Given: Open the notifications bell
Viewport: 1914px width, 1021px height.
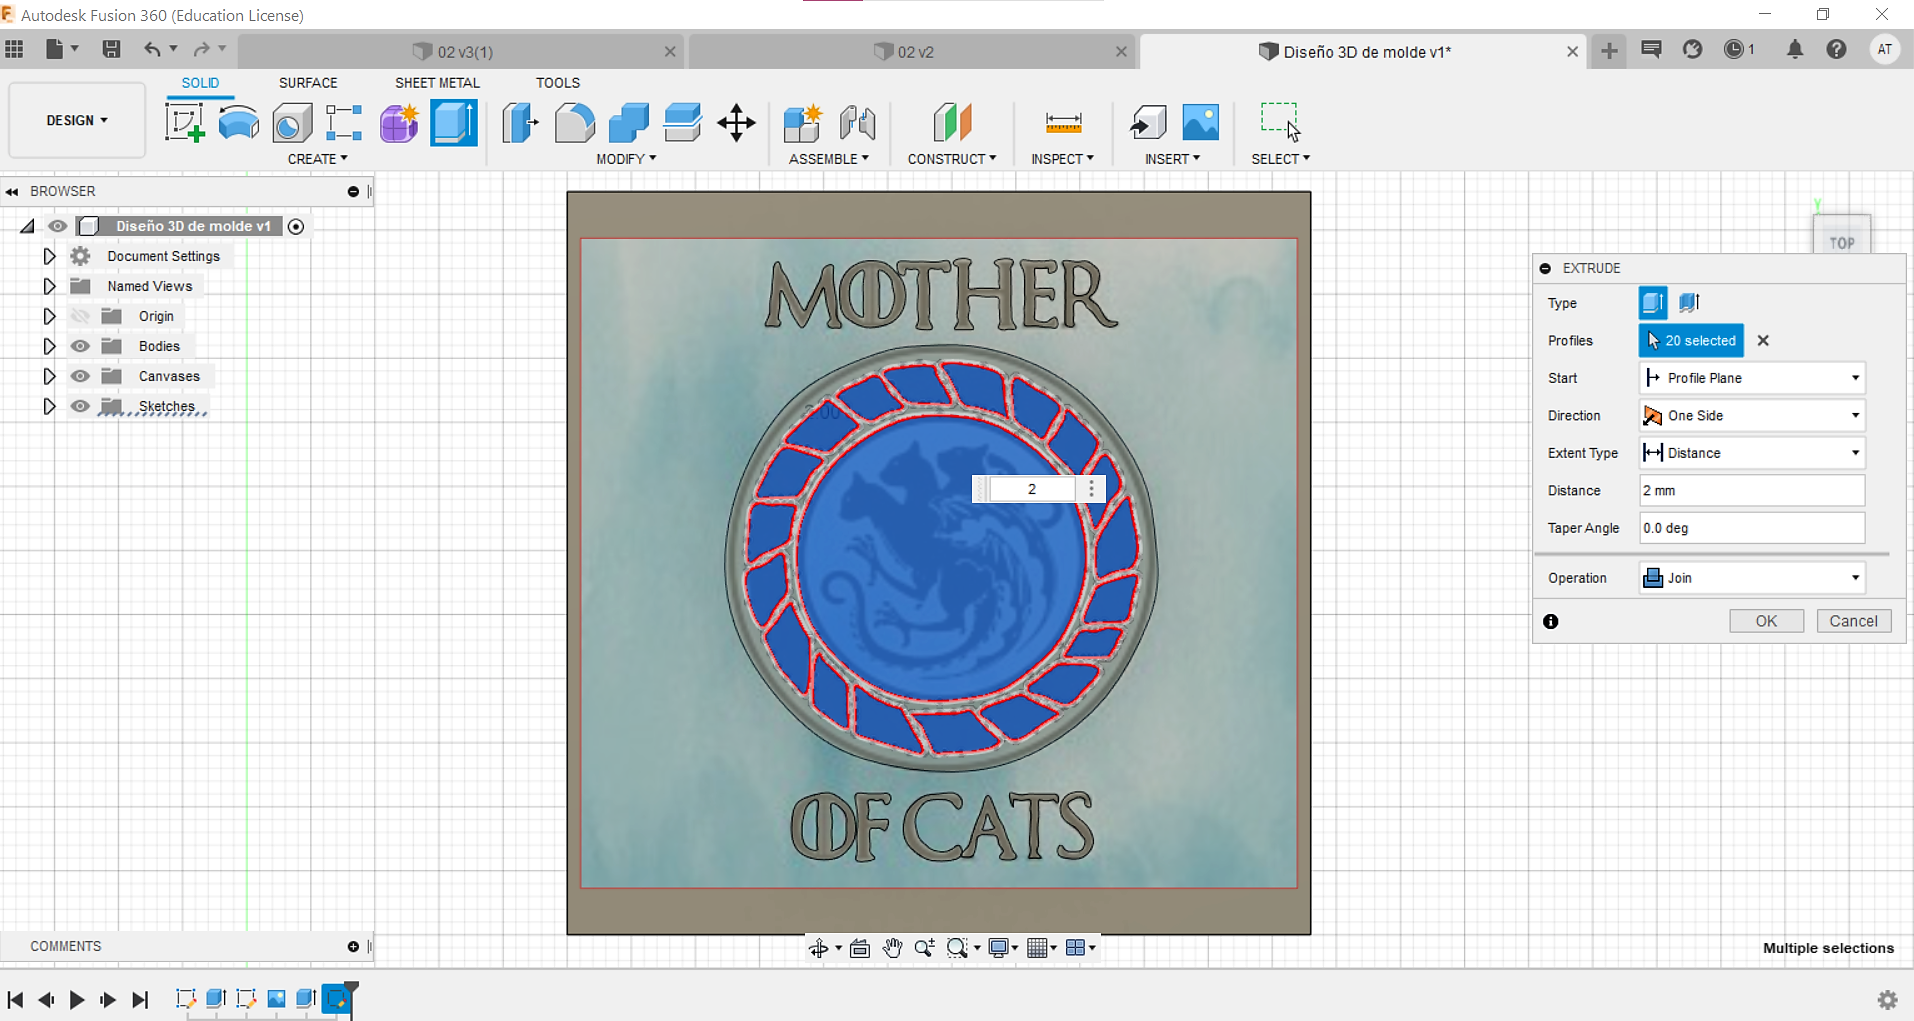Looking at the screenshot, I should point(1795,49).
